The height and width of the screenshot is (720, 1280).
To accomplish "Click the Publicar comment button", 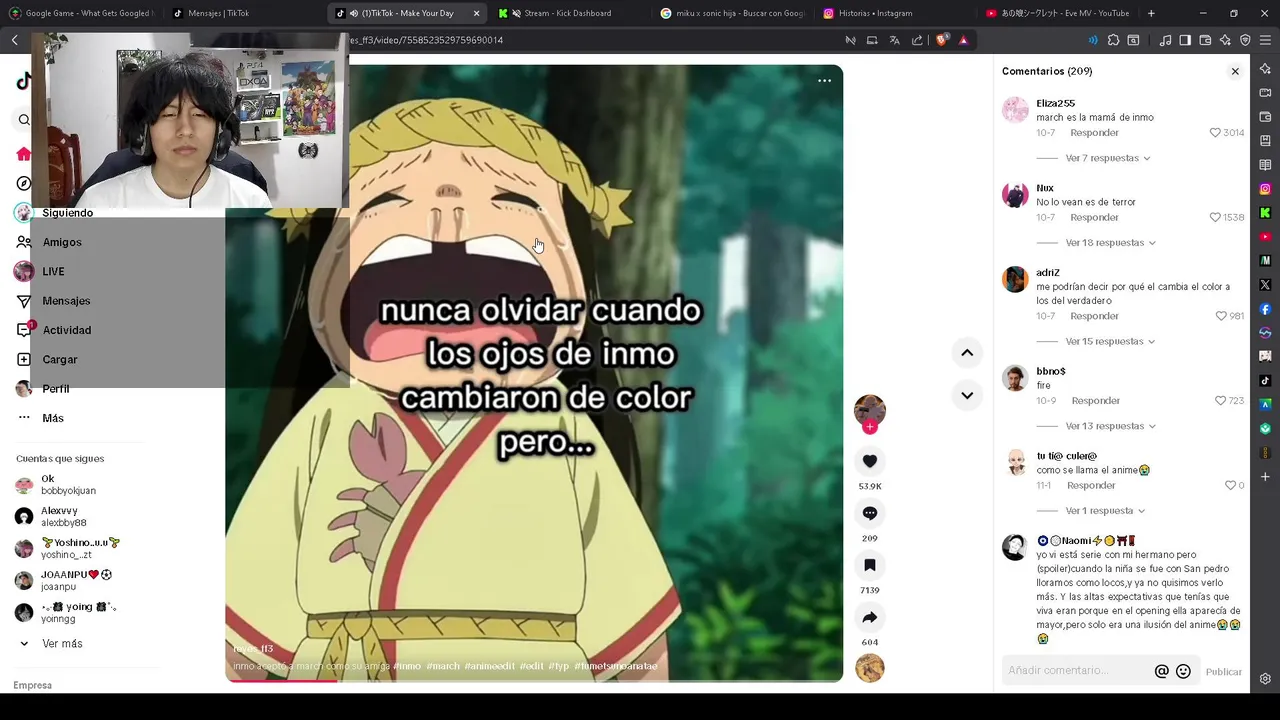I will click(1223, 672).
